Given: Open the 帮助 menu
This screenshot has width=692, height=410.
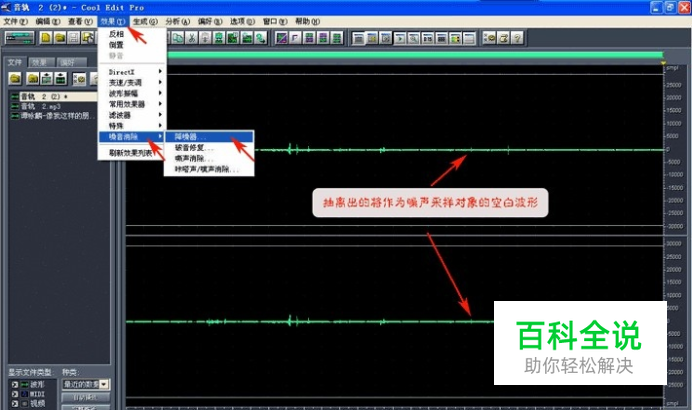Looking at the screenshot, I should point(307,21).
